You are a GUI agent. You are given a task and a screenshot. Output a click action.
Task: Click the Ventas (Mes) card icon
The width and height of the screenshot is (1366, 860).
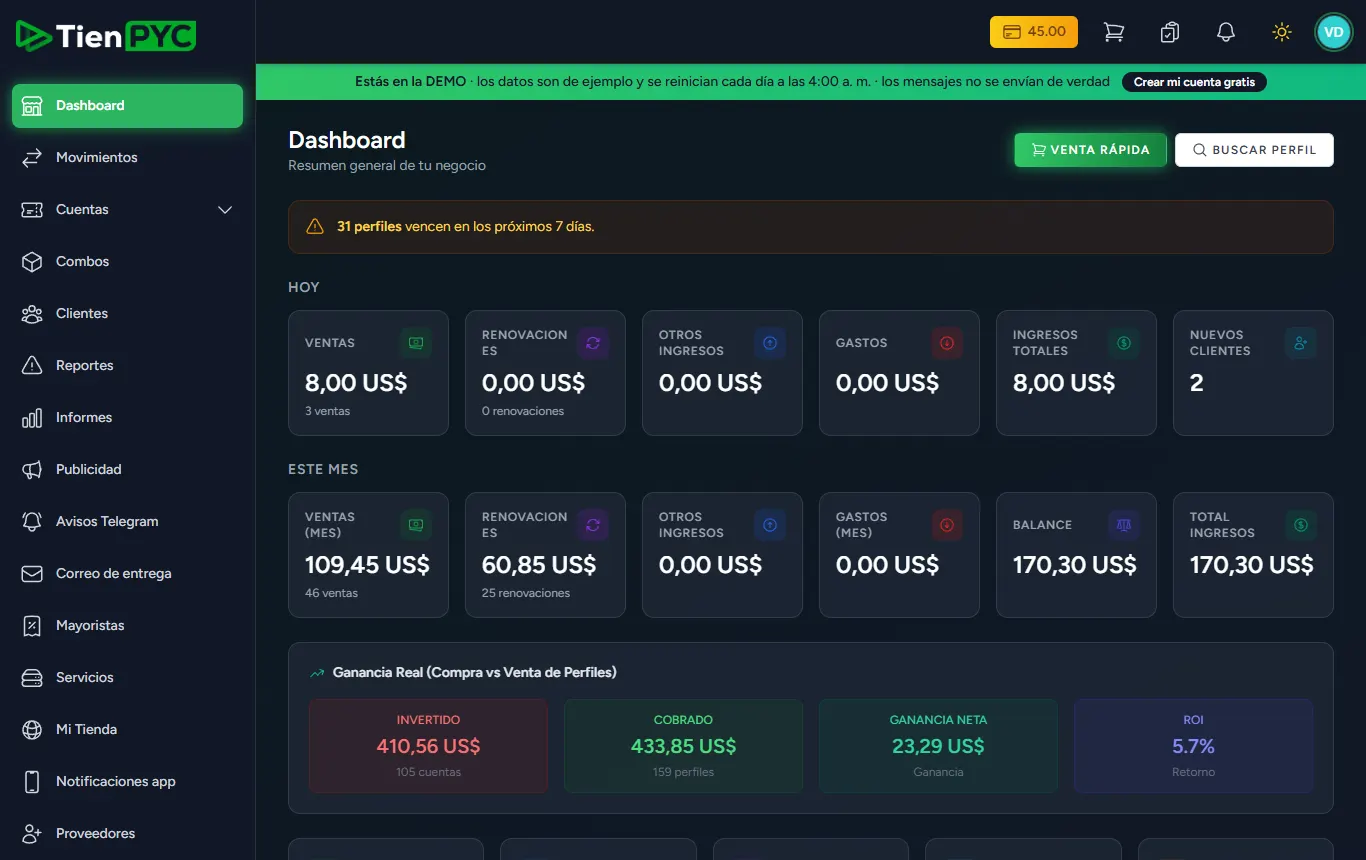tap(416, 525)
